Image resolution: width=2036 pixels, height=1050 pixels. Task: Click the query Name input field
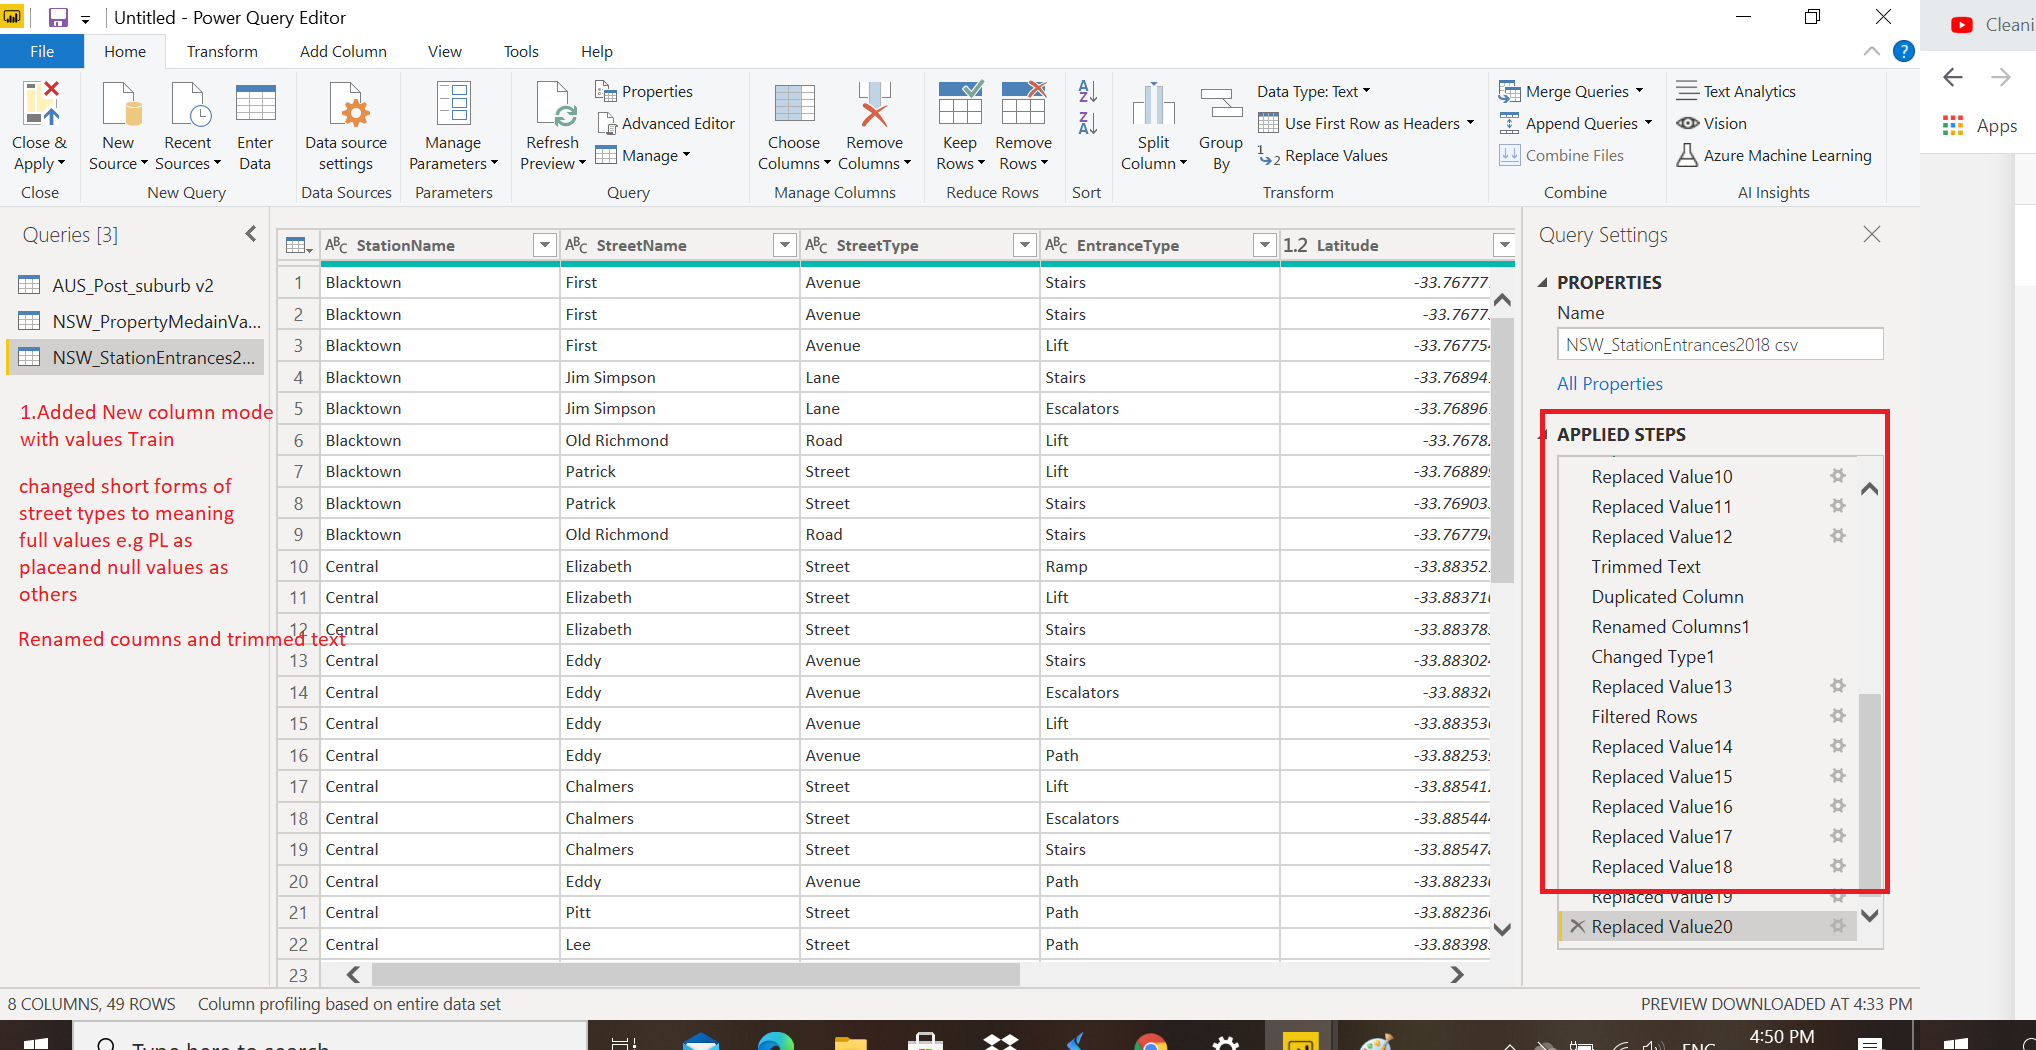tap(1720, 345)
